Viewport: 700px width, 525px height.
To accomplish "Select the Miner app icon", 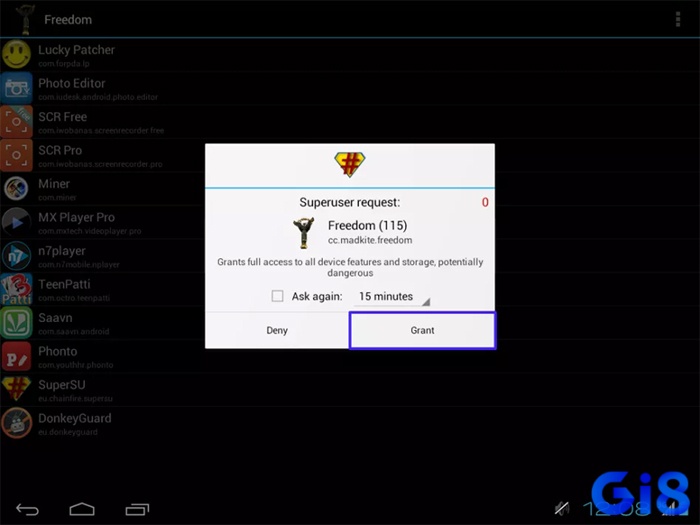I will click(17, 188).
